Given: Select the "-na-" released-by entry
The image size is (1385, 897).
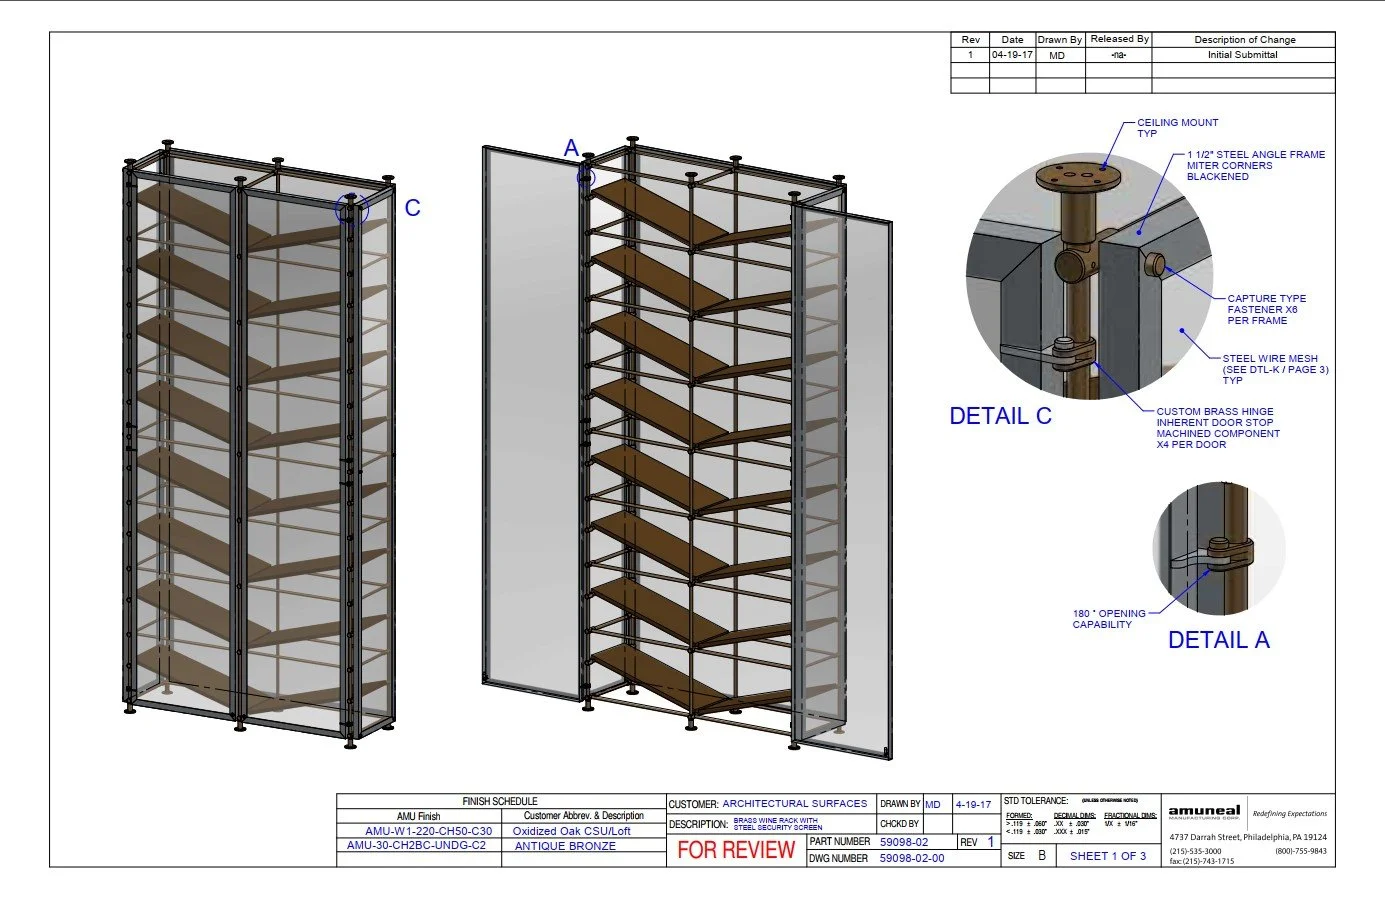Looking at the screenshot, I should pyautogui.click(x=1118, y=55).
